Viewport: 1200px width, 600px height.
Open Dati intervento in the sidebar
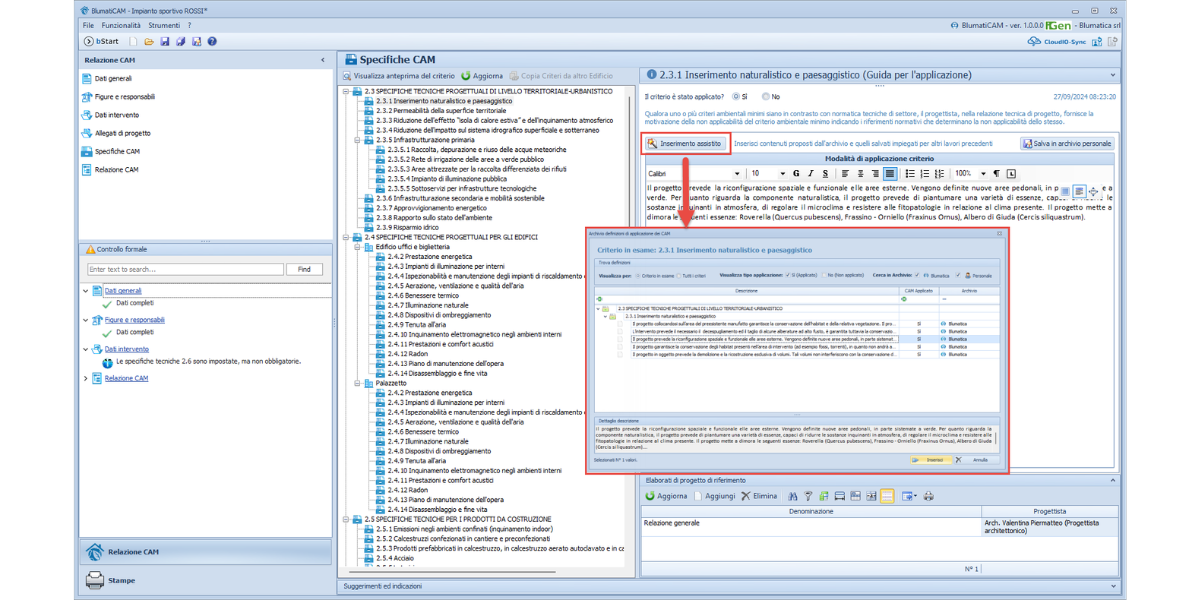pyautogui.click(x=115, y=115)
